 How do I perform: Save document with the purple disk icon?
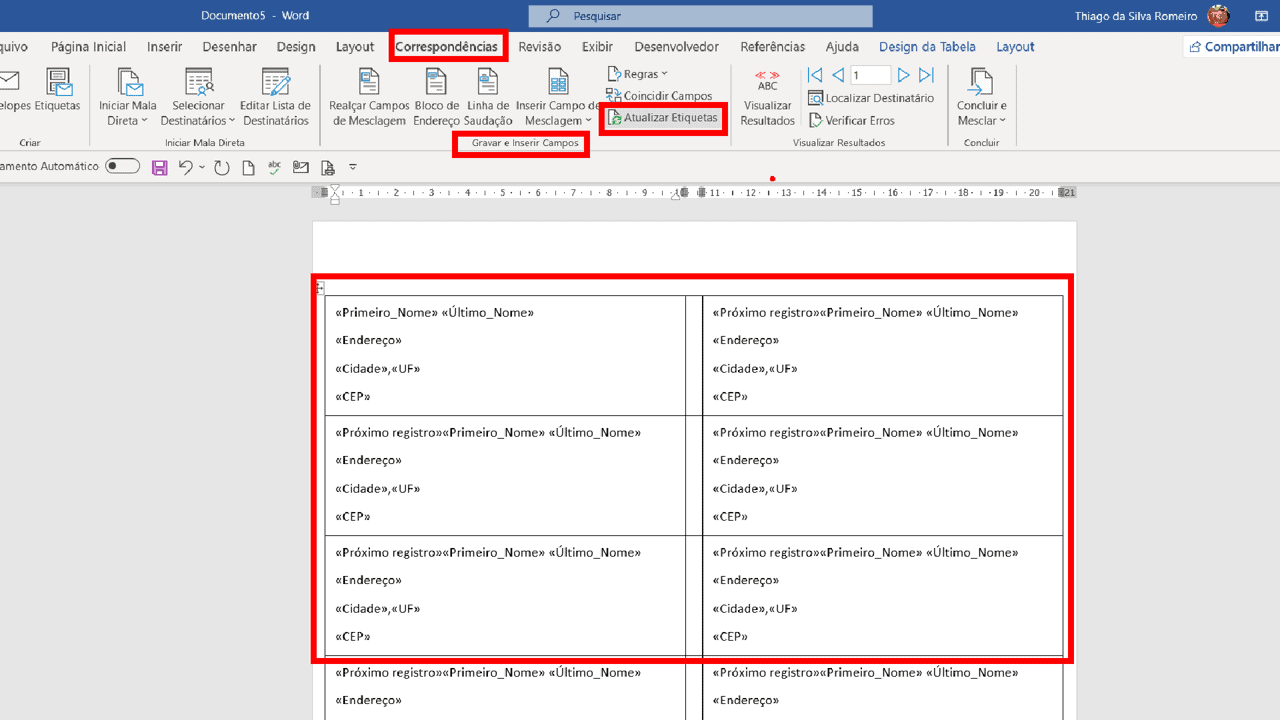(x=160, y=167)
